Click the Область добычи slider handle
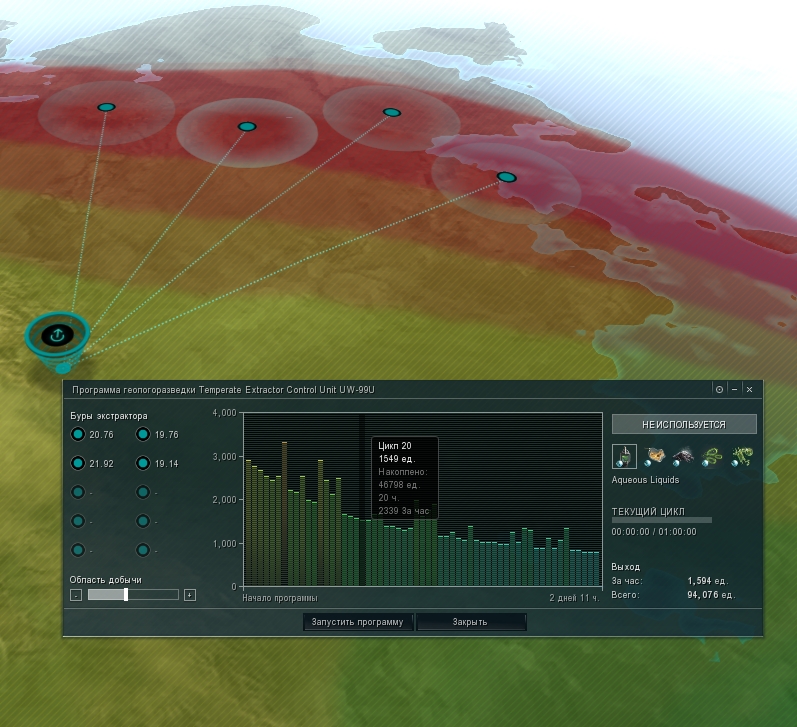Image resolution: width=797 pixels, height=727 pixels. coord(126,595)
